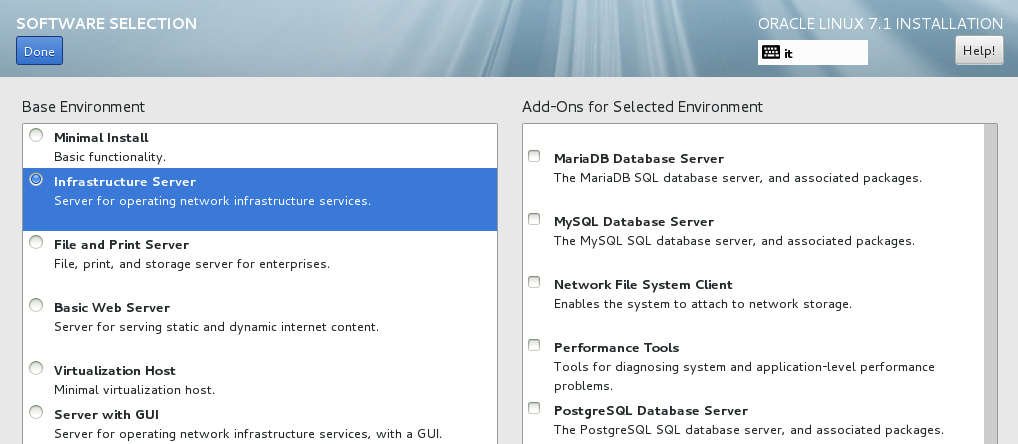Click the 'MariaDB Database Server' label
This screenshot has height=444, width=1018.
[639, 158]
